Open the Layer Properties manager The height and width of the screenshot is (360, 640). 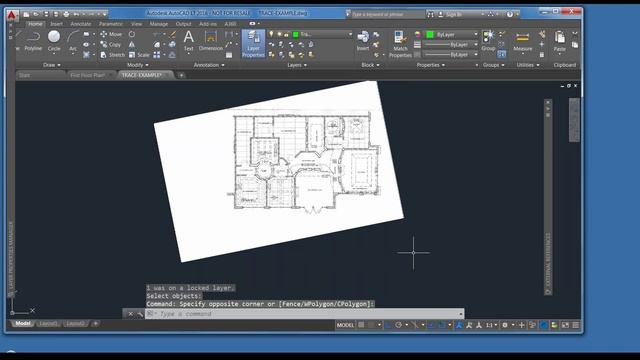point(253,44)
